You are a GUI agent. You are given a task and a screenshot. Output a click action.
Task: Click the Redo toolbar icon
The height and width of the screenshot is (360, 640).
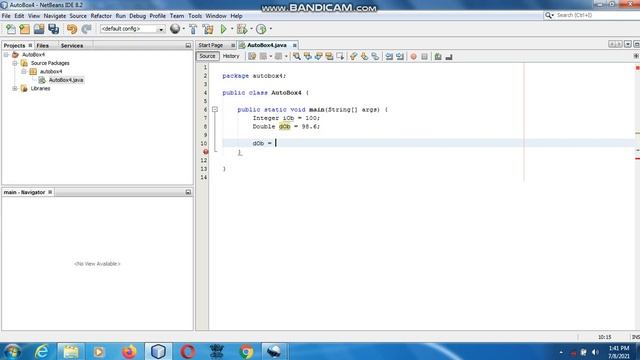(86, 29)
